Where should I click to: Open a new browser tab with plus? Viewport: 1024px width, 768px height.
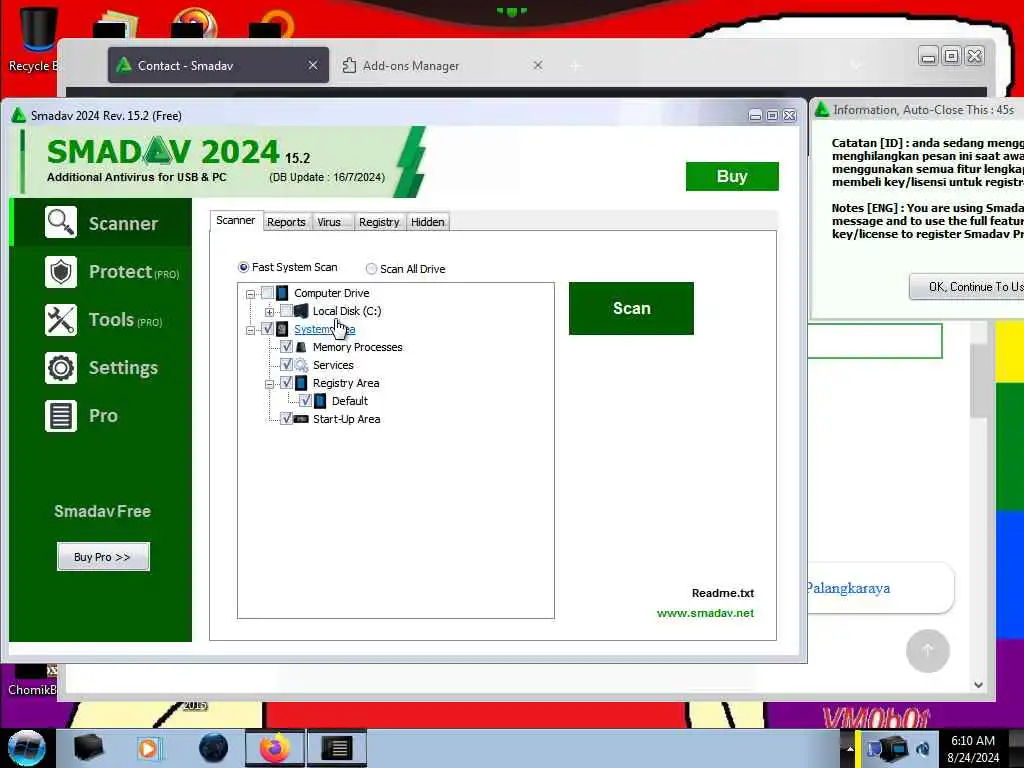click(x=575, y=66)
